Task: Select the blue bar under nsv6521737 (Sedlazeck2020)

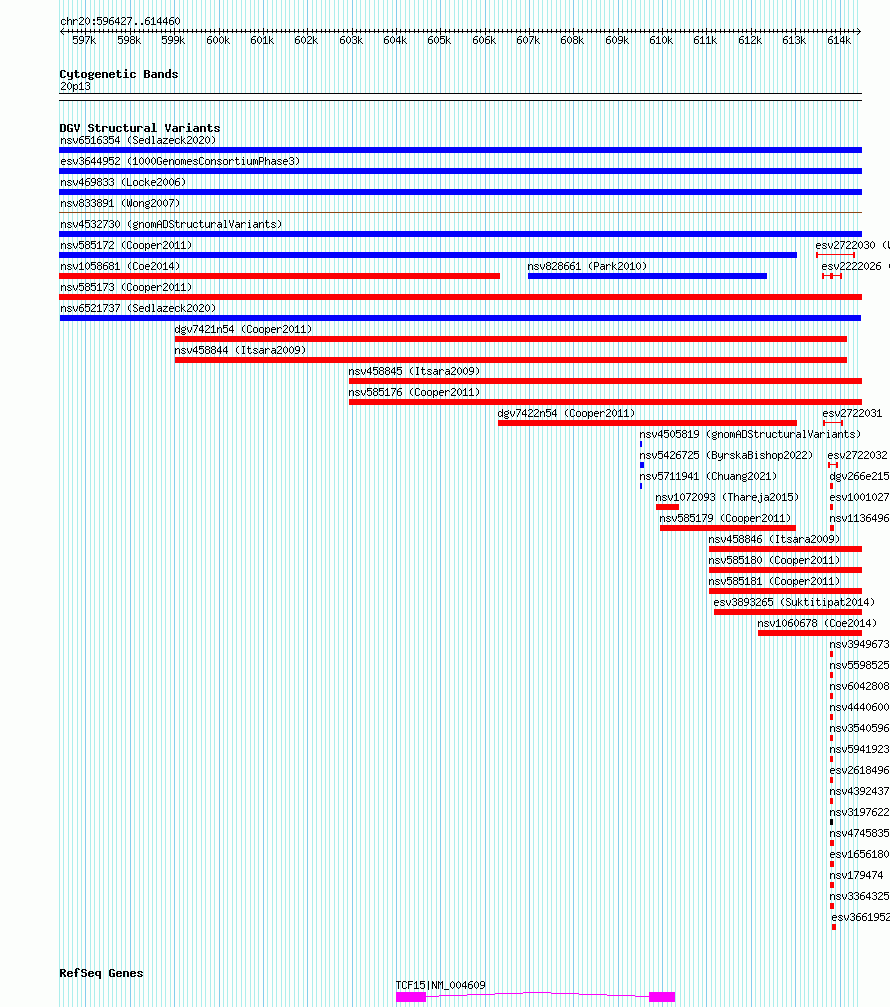Action: (460, 318)
